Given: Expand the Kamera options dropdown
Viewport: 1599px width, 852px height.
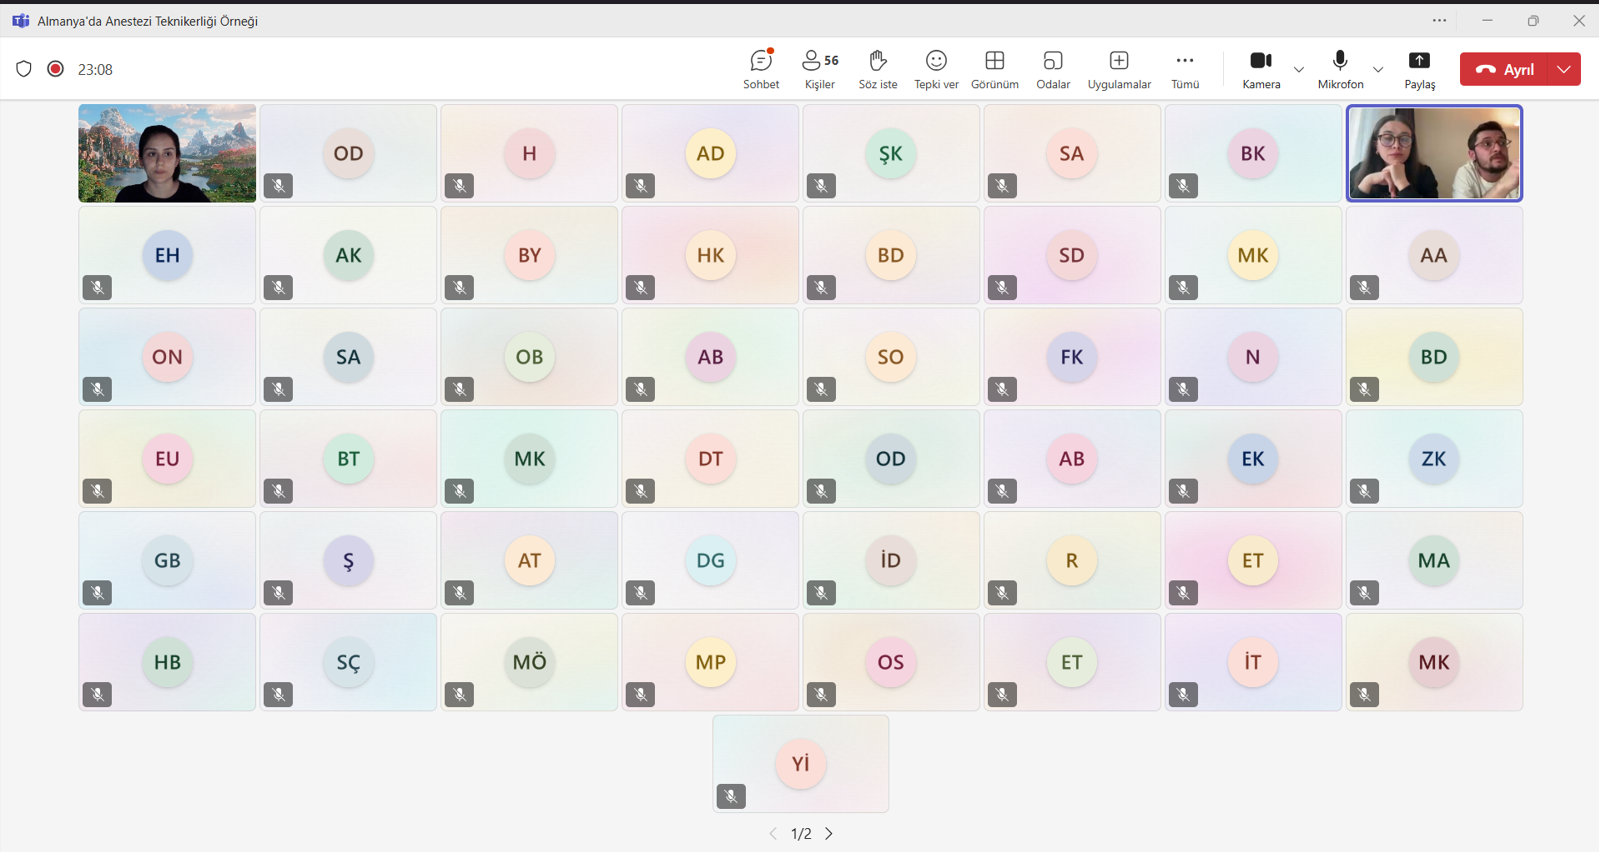Looking at the screenshot, I should [1298, 69].
